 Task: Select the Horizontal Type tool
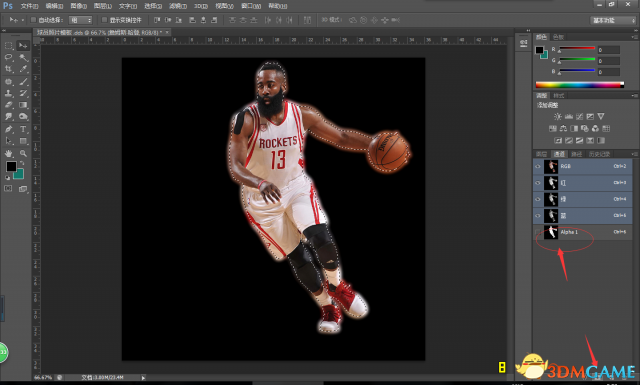[23, 129]
